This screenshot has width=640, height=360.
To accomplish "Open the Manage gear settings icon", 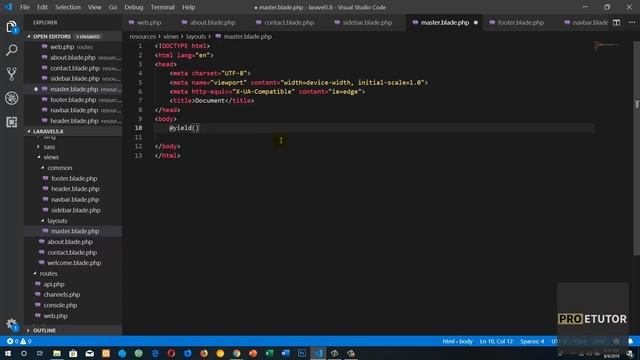I will [x=11, y=325].
